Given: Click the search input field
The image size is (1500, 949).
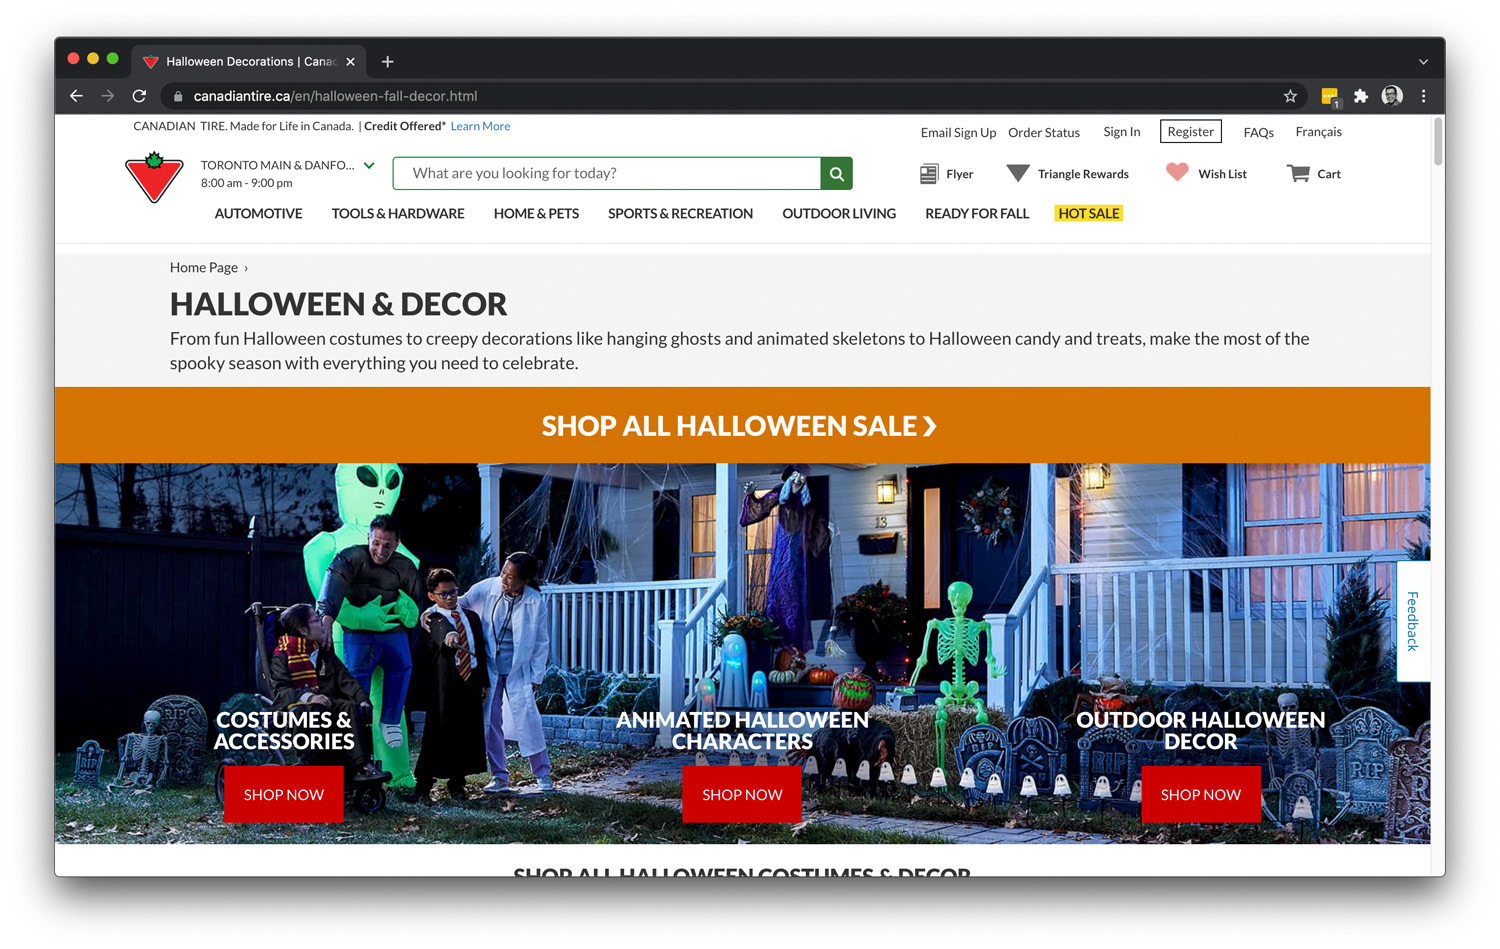Looking at the screenshot, I should tap(607, 173).
